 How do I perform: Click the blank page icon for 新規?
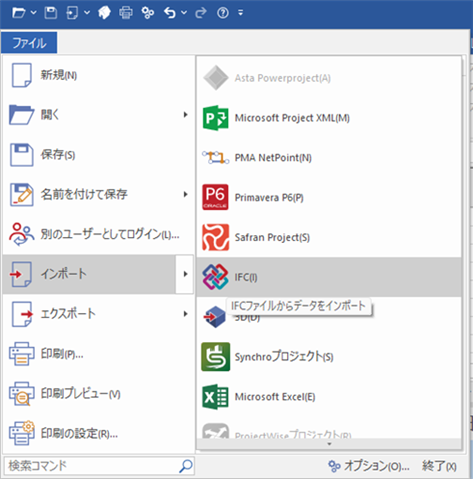pos(22,75)
